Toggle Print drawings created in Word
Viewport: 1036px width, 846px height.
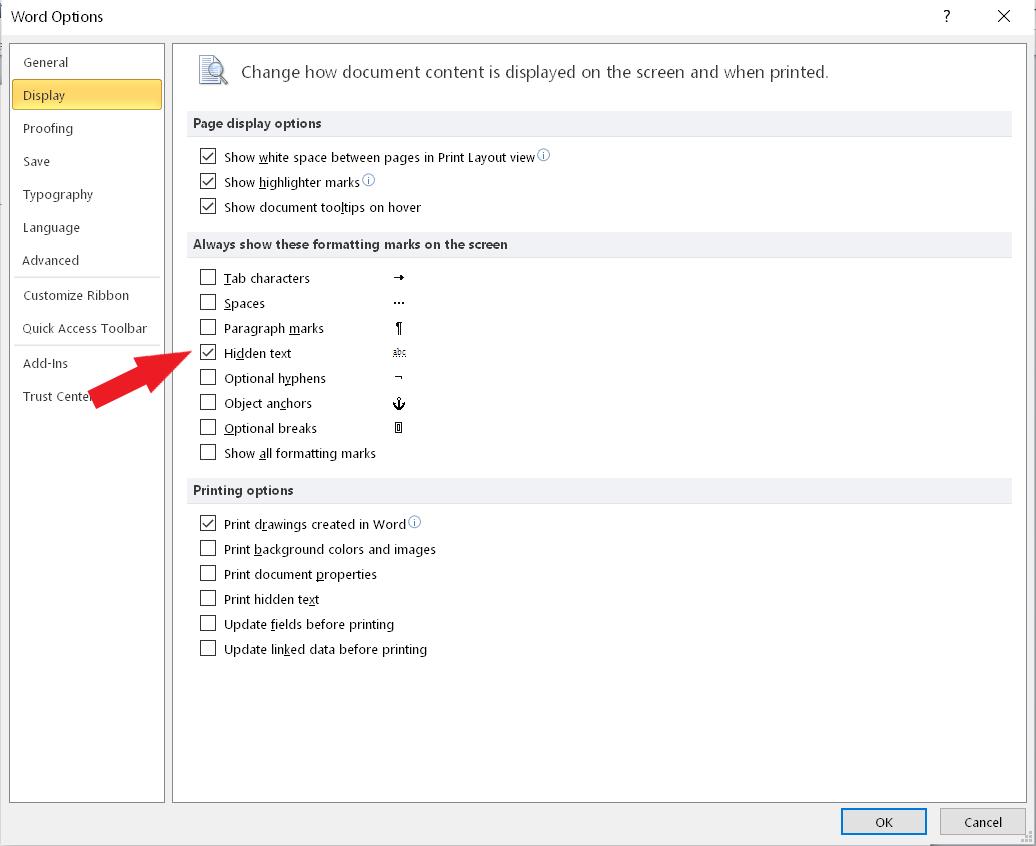[x=207, y=523]
